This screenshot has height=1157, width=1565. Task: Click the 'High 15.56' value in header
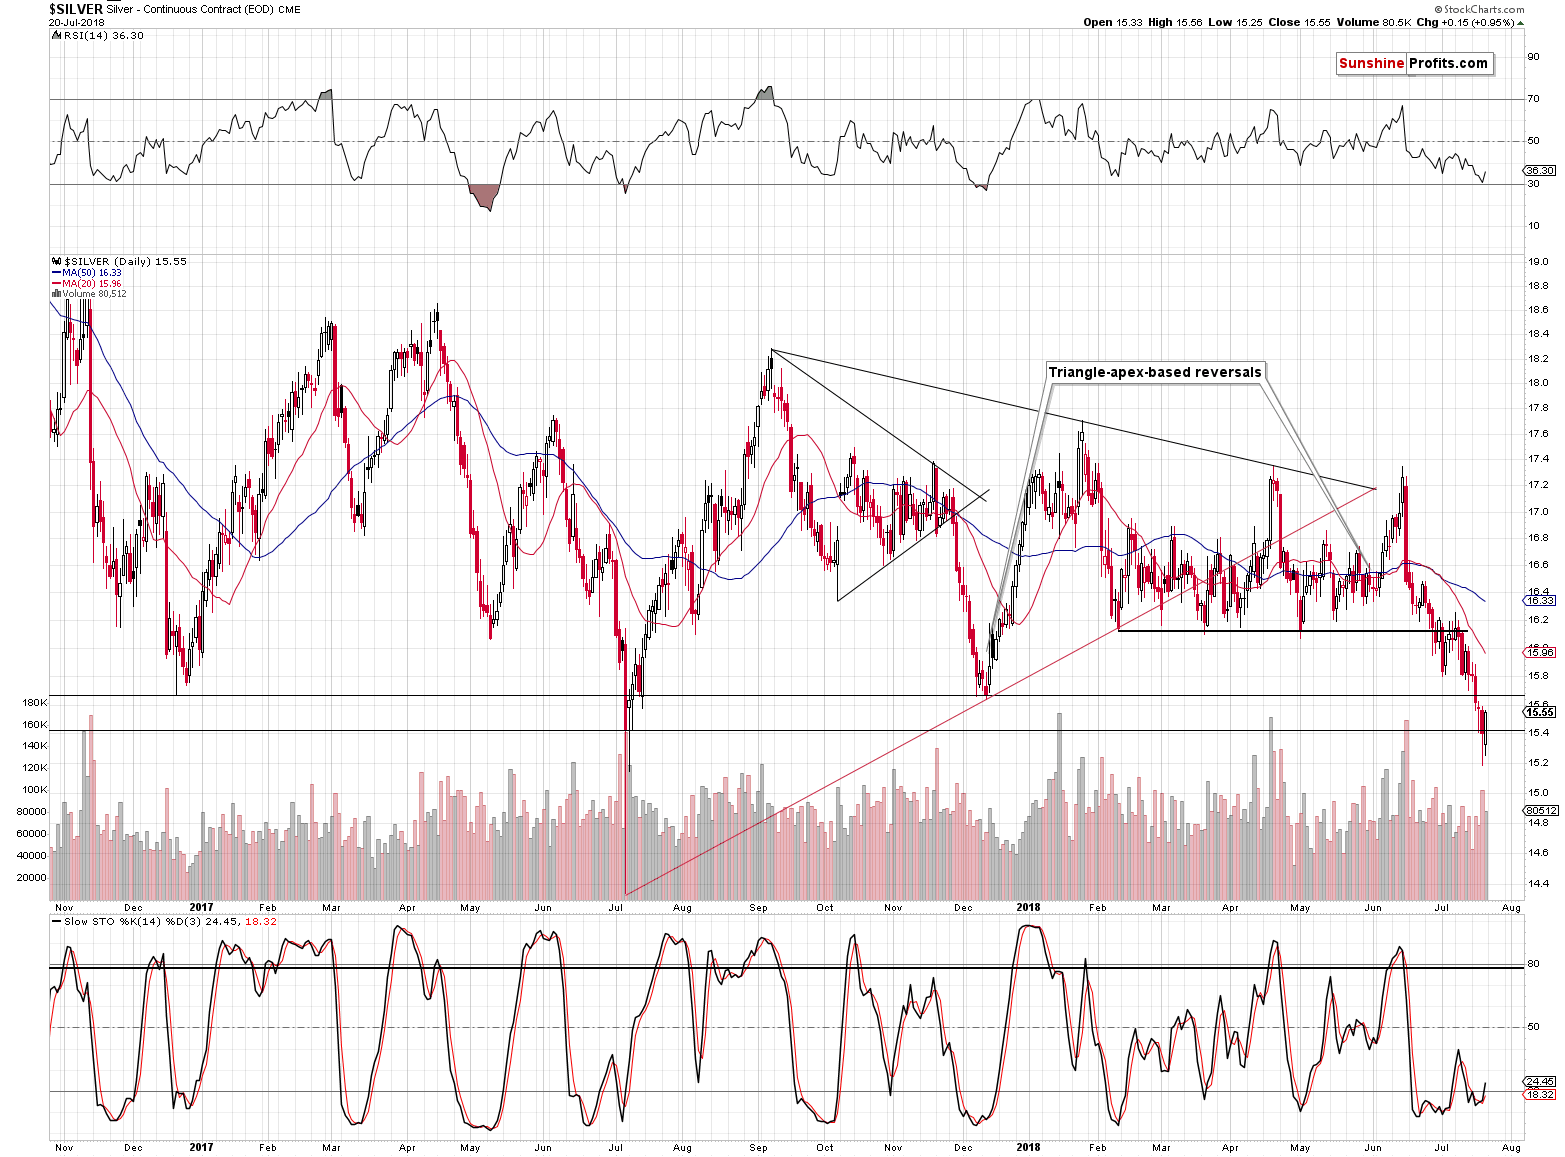click(1175, 22)
